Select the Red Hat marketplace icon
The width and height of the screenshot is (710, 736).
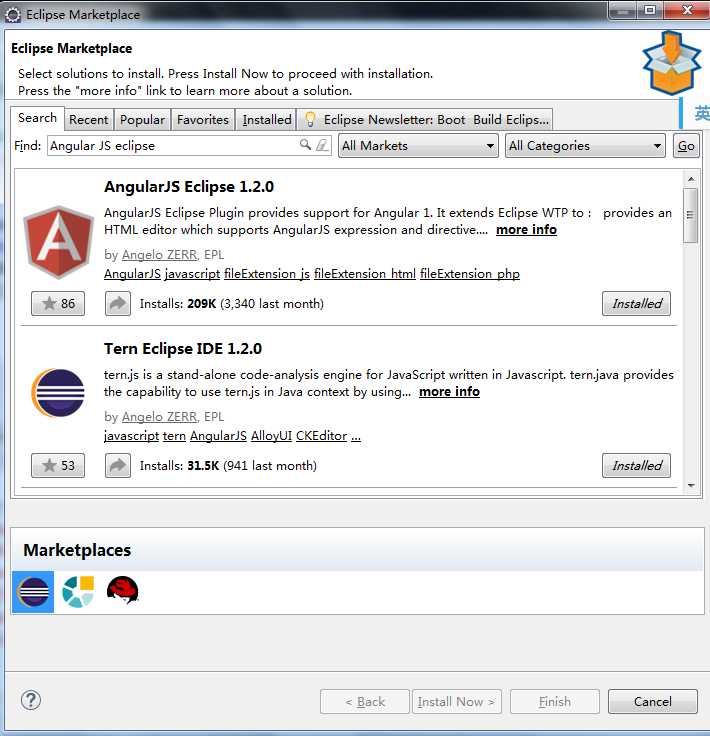click(x=122, y=590)
